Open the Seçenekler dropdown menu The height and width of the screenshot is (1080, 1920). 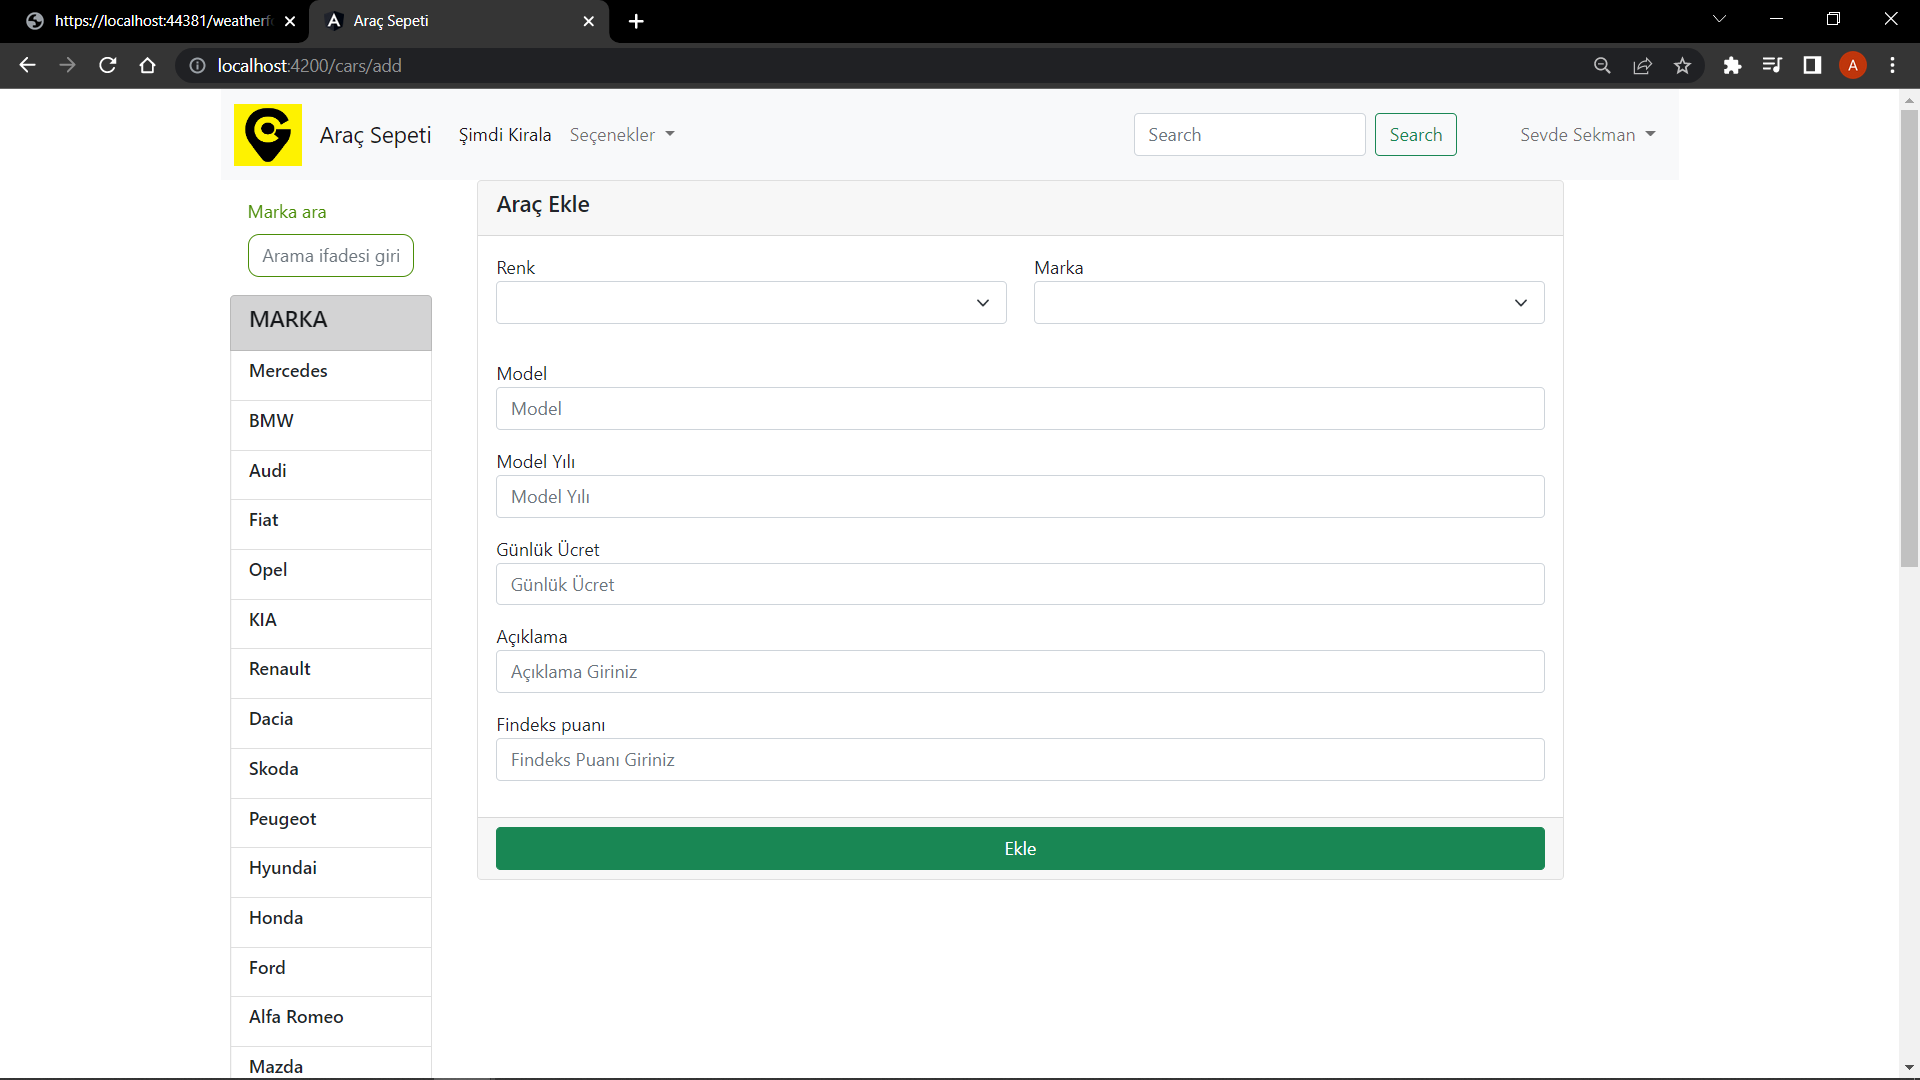coord(621,135)
